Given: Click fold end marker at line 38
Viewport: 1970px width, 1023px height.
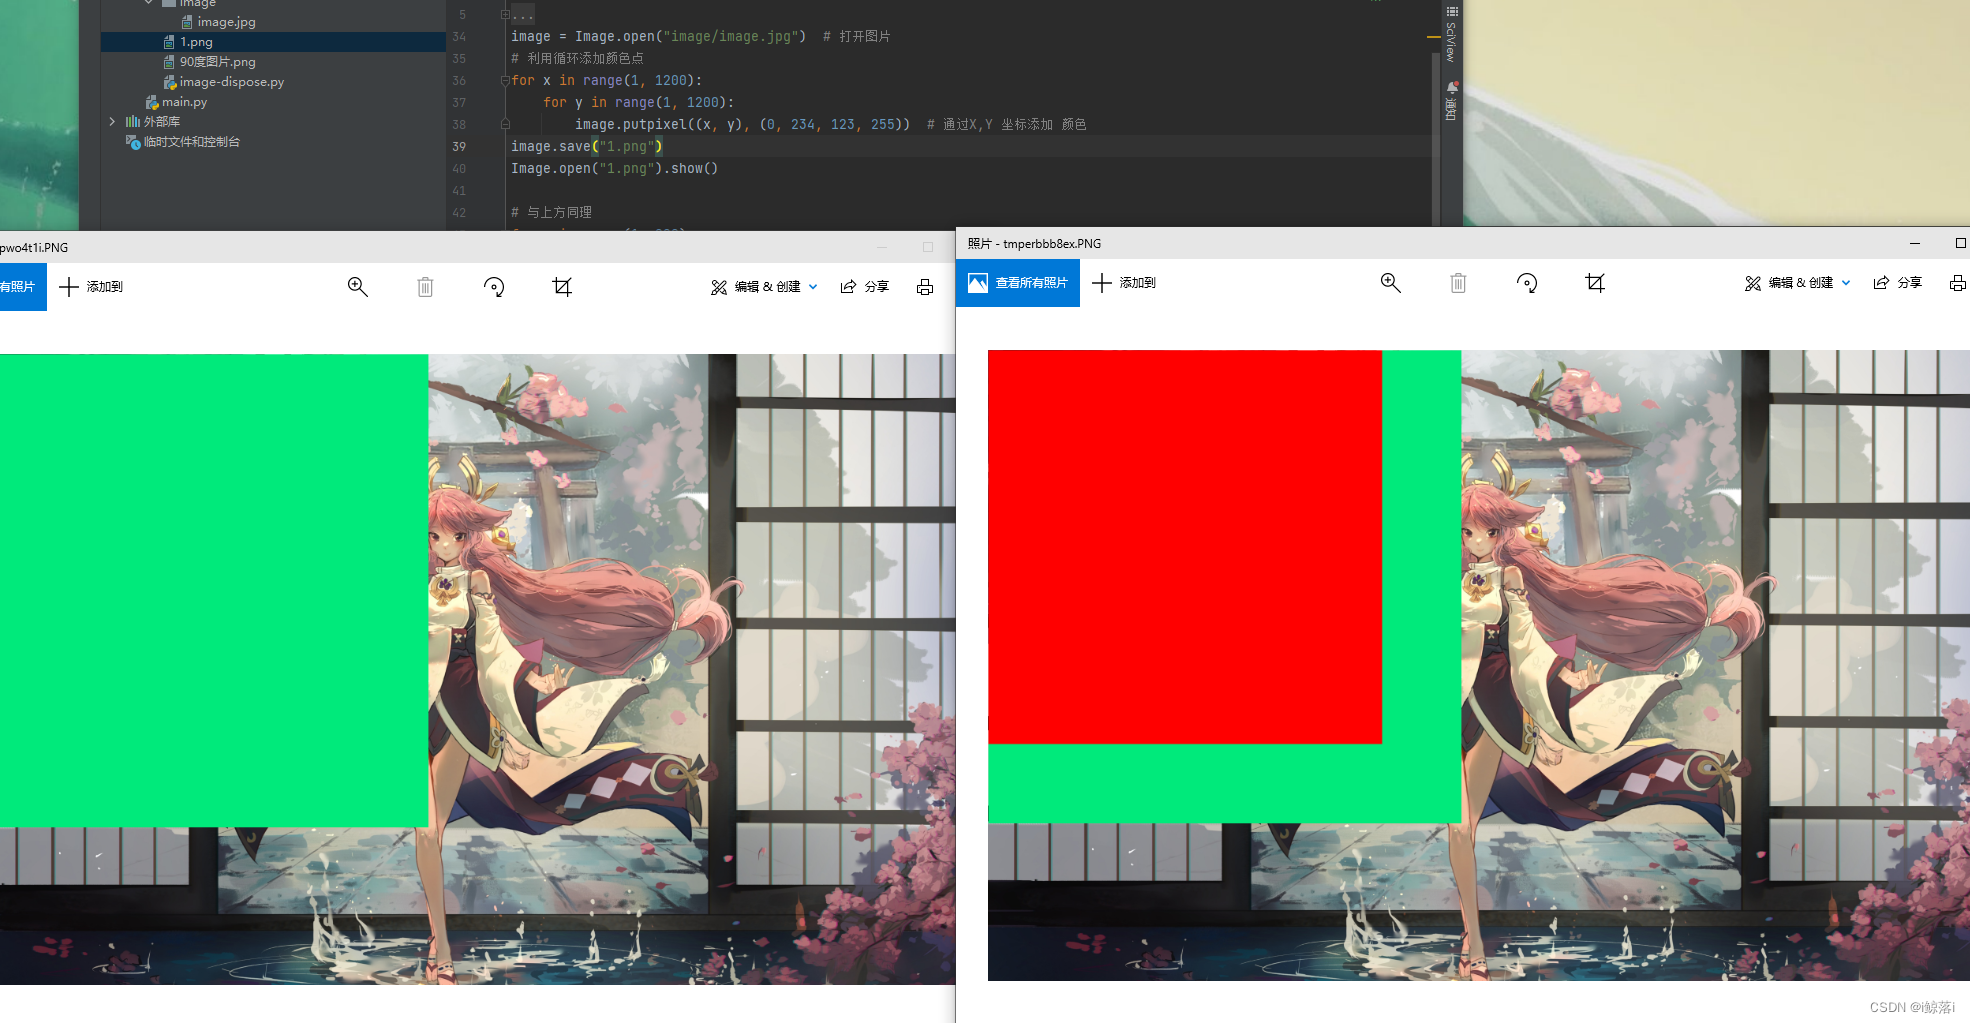Looking at the screenshot, I should (x=505, y=125).
